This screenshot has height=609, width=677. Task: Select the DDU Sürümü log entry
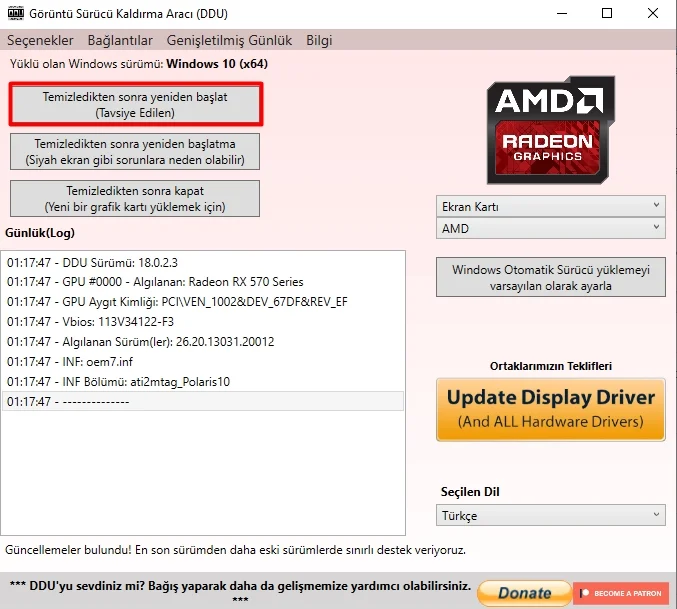coord(92,262)
